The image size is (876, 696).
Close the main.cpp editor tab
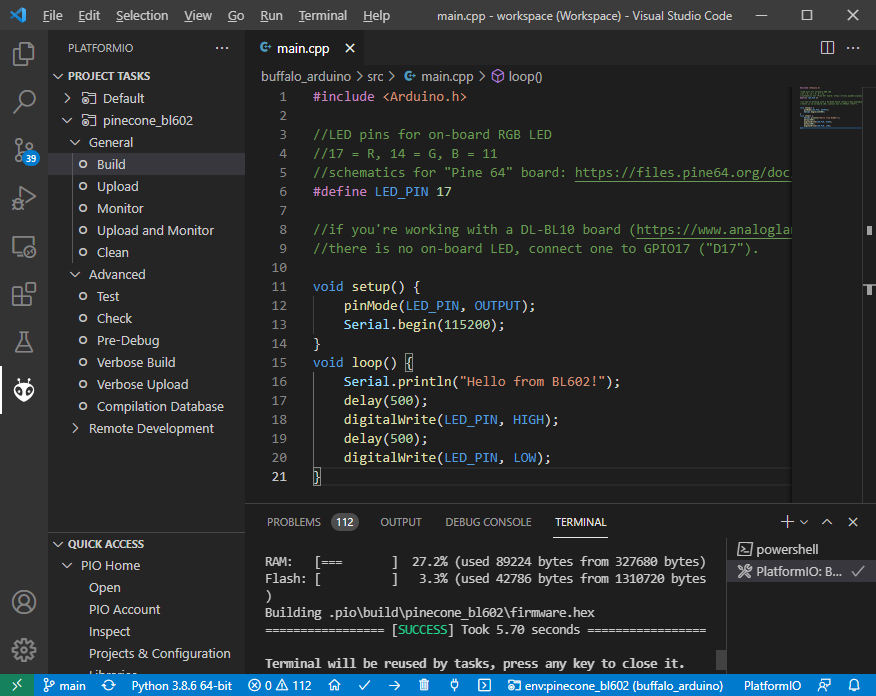pyautogui.click(x=350, y=49)
